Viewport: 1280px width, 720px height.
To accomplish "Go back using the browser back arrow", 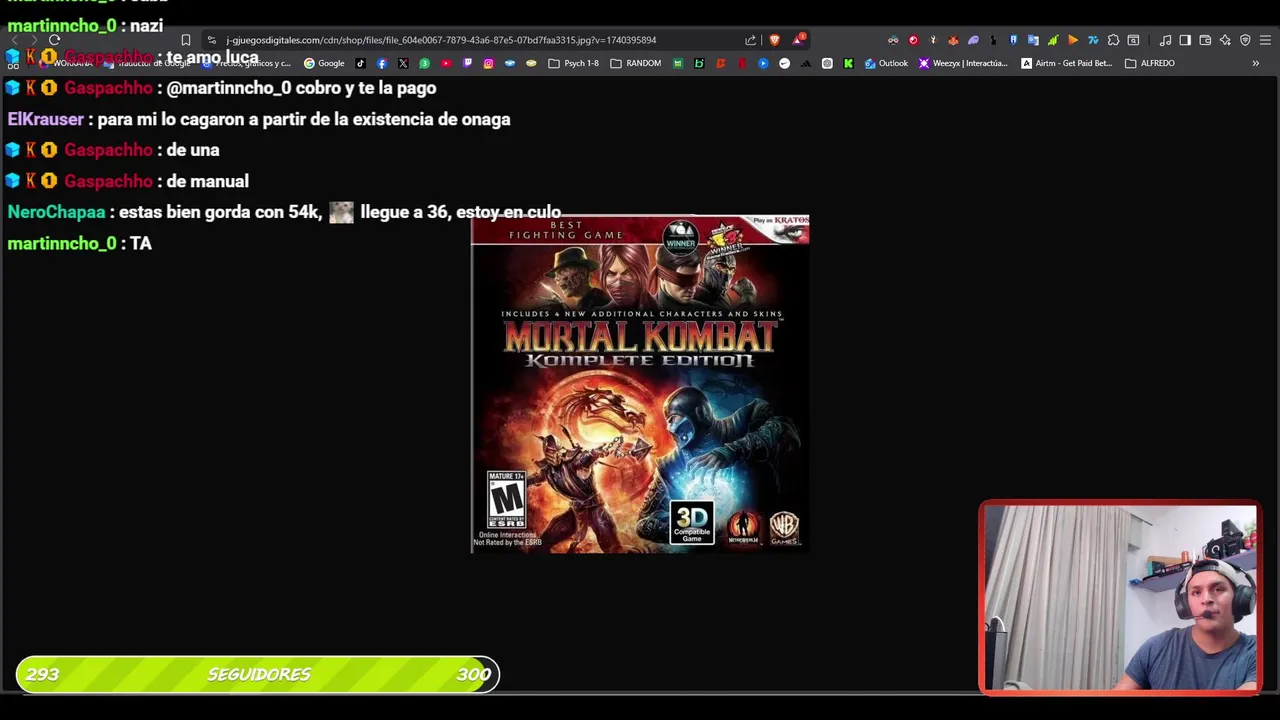I will (x=13, y=40).
